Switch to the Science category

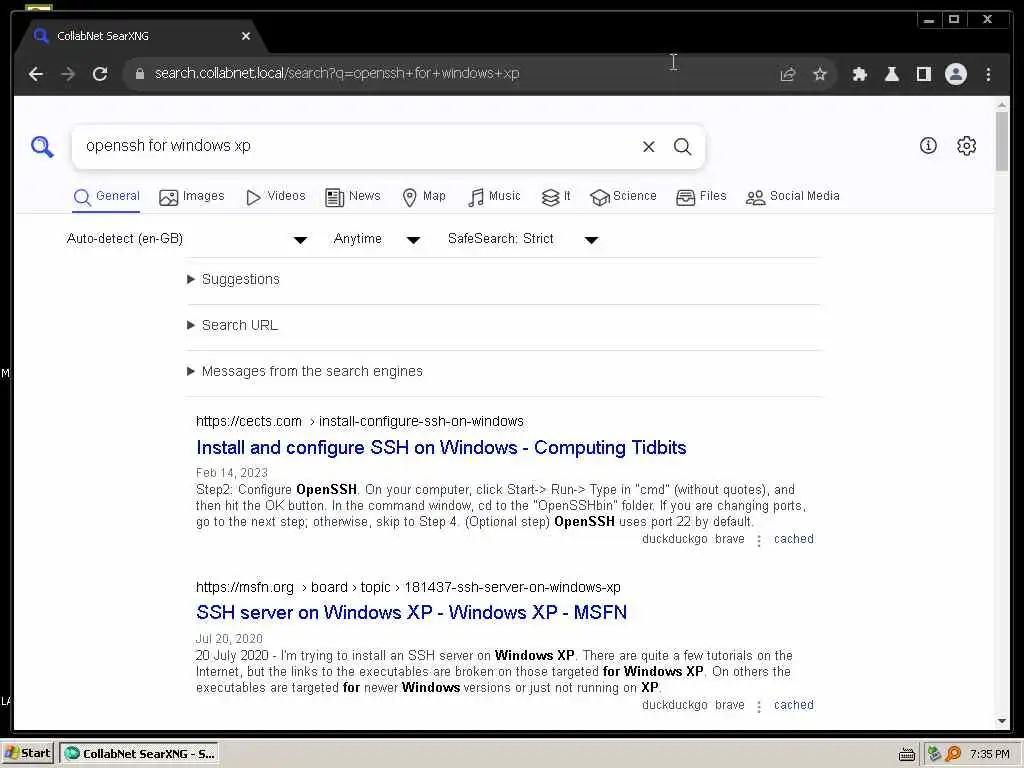(623, 197)
